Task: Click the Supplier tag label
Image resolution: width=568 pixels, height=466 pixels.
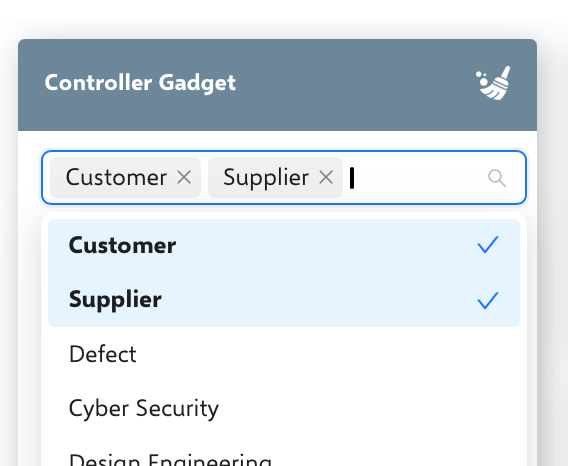Action: pos(266,178)
